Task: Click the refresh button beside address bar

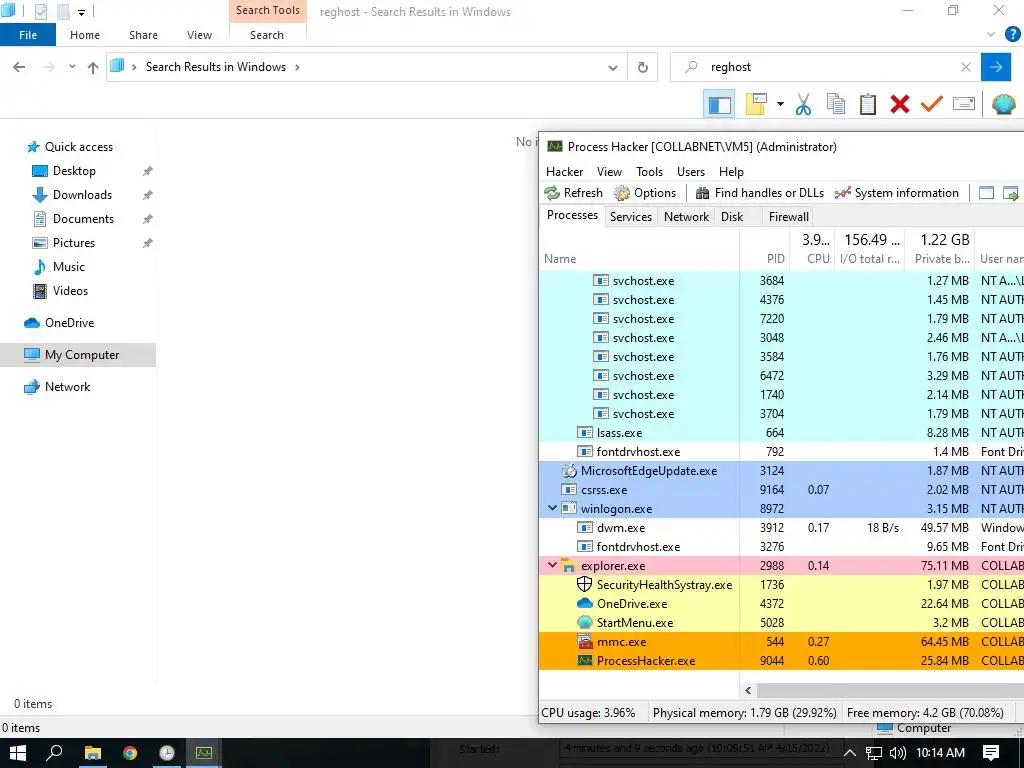Action: pos(643,67)
